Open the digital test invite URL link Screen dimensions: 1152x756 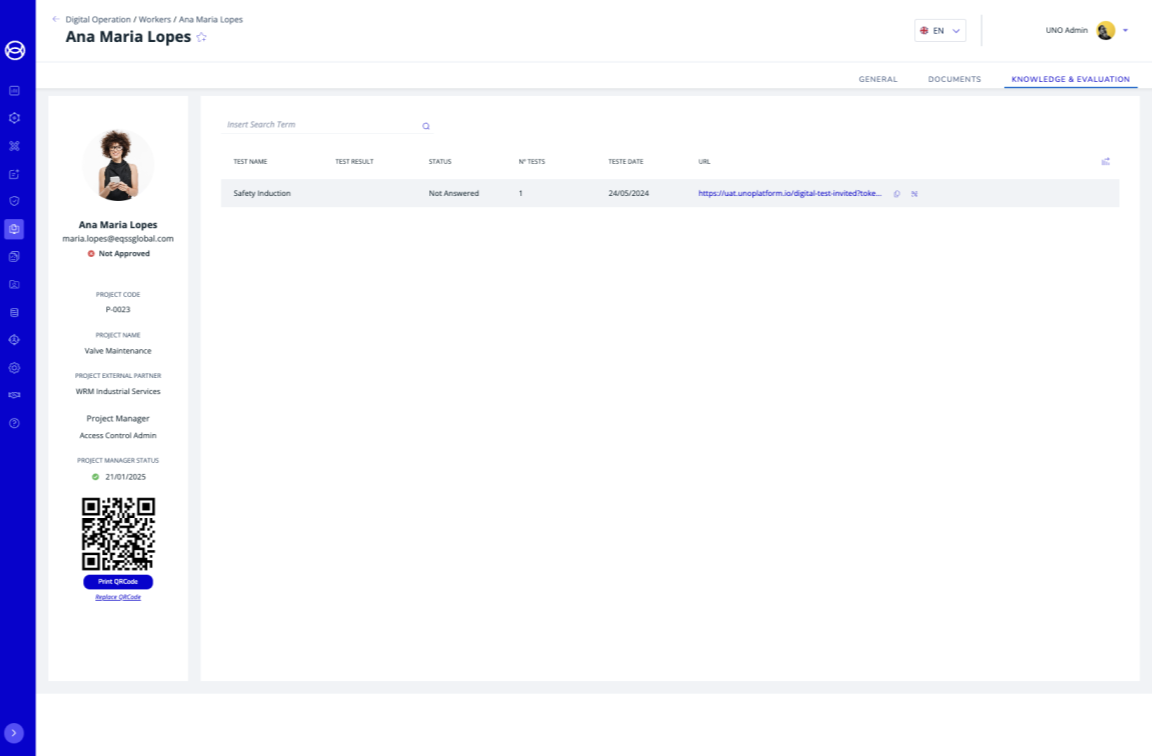(789, 193)
